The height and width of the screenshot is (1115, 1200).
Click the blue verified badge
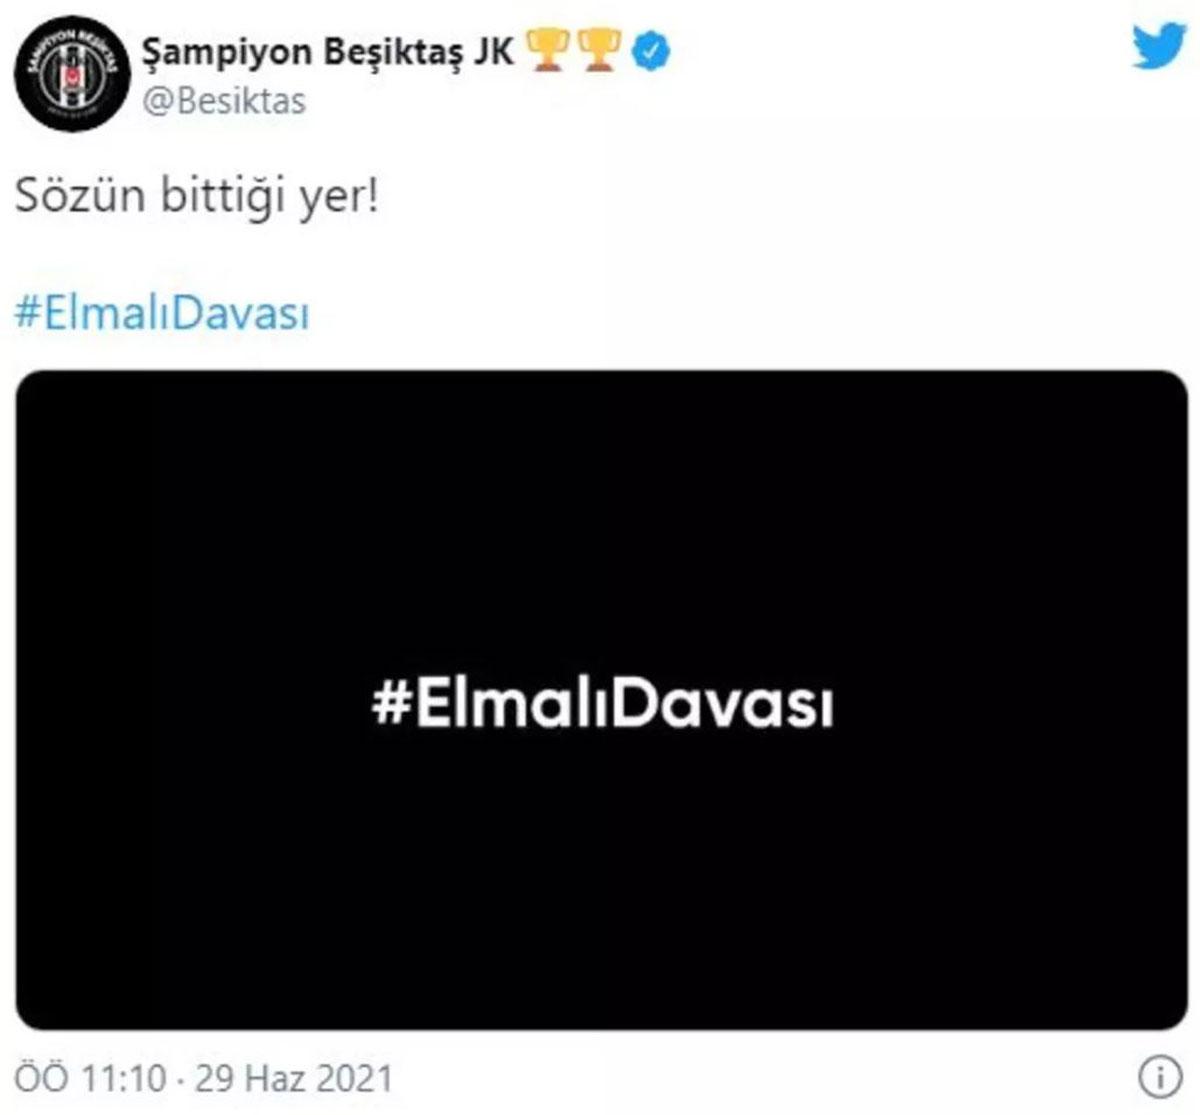click(x=650, y=50)
